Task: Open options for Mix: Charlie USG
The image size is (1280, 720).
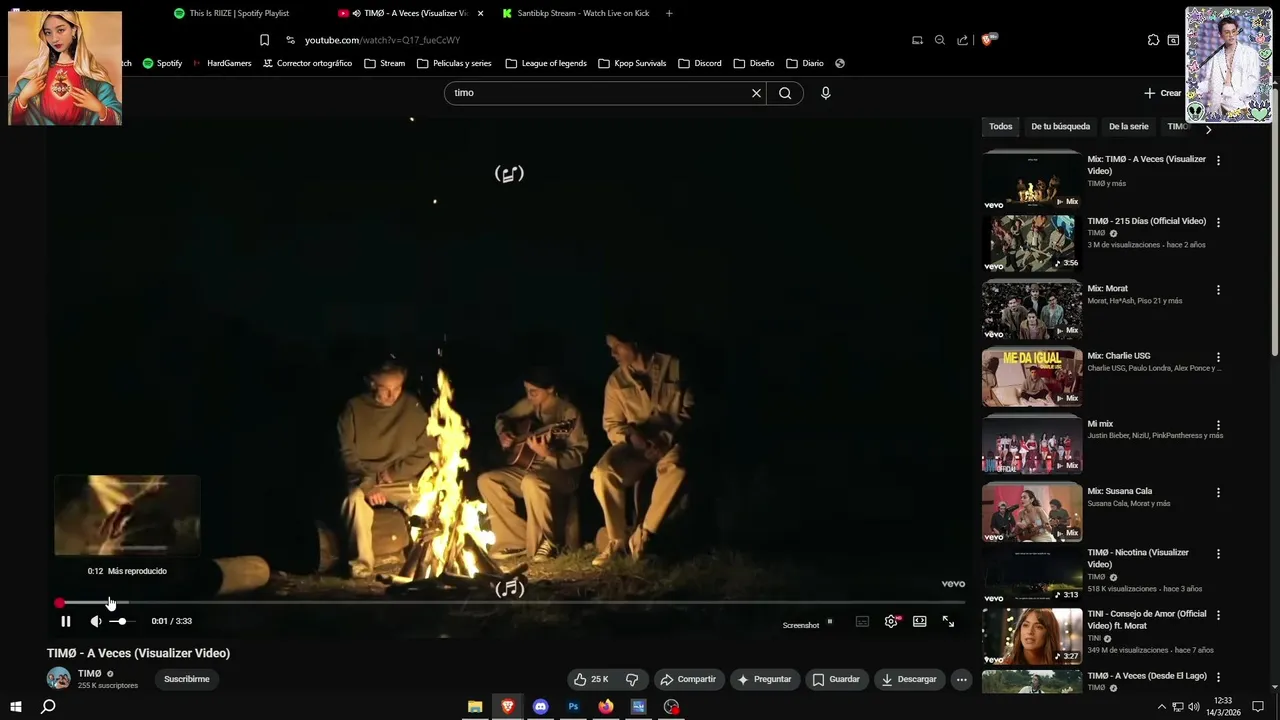Action: coord(1218,357)
